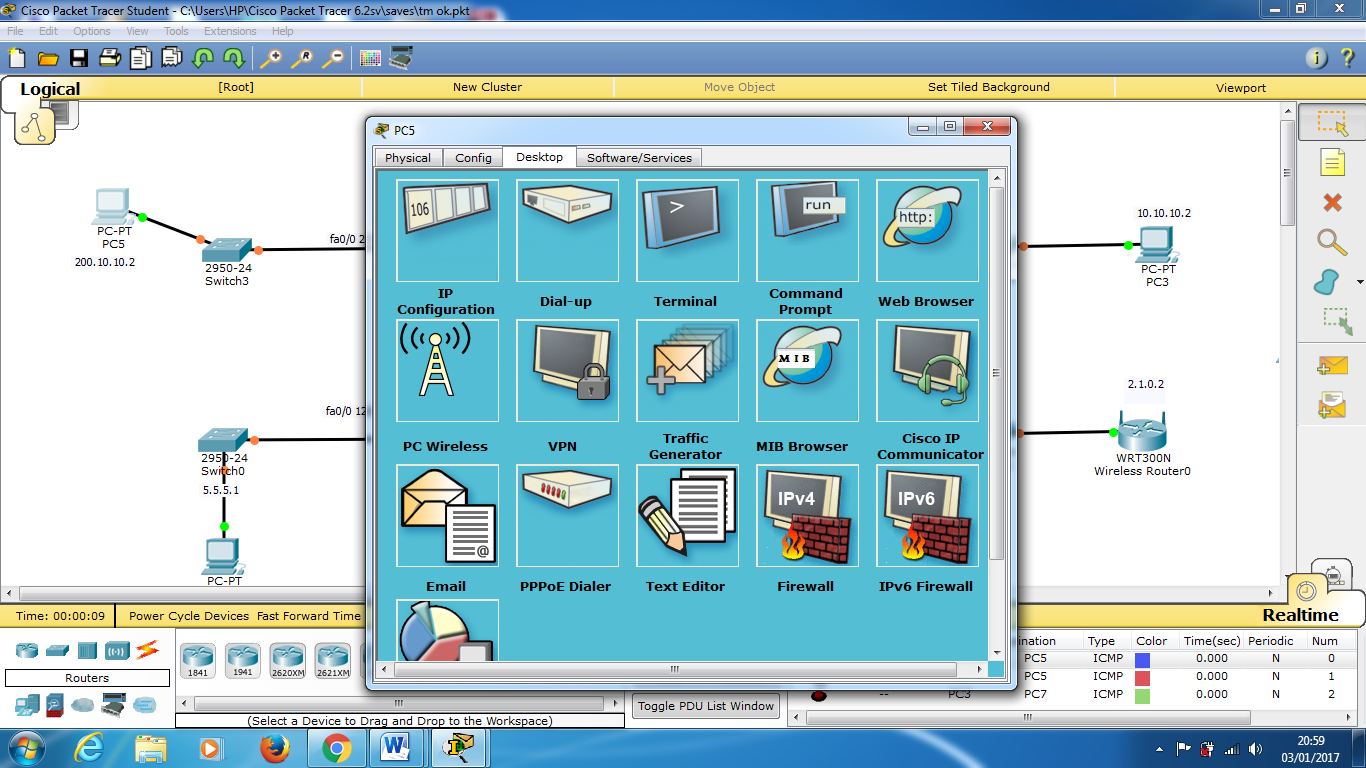Select the Add Complex PDU envelope
This screenshot has width=1366, height=768.
[1332, 405]
